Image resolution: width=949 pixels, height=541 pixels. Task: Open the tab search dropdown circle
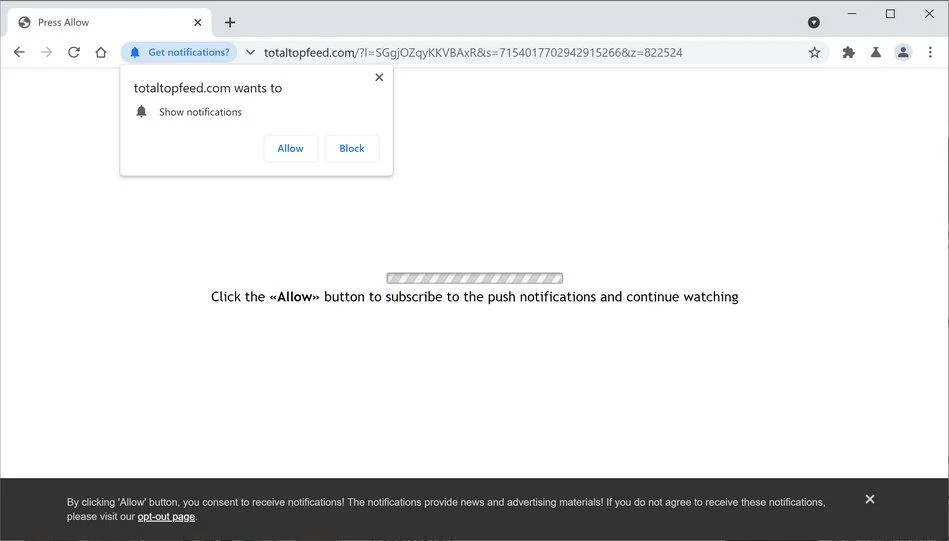814,22
